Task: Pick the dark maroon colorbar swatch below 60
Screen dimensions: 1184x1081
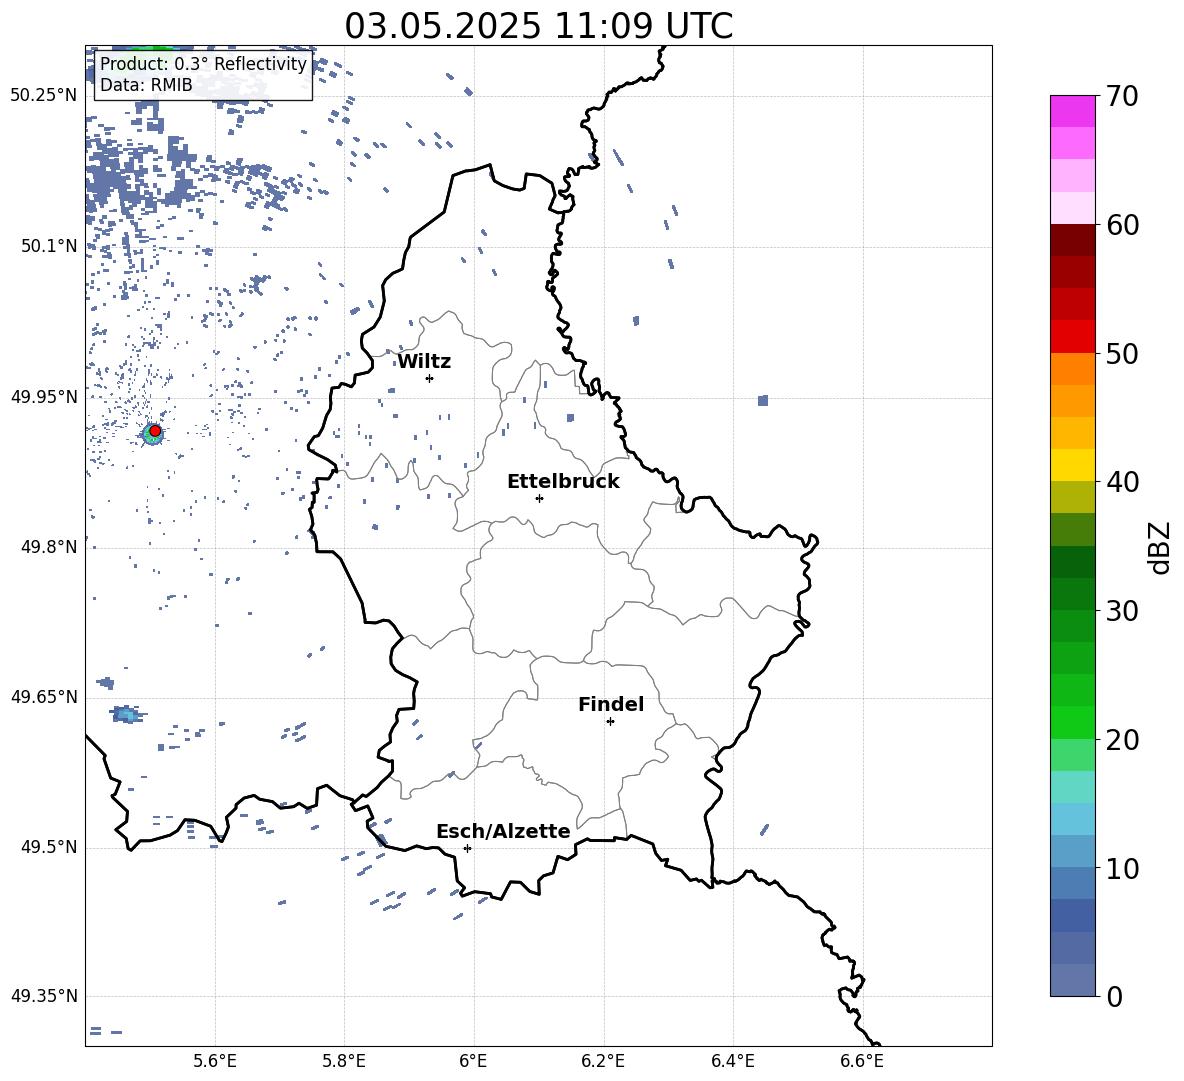Action: pyautogui.click(x=1072, y=240)
